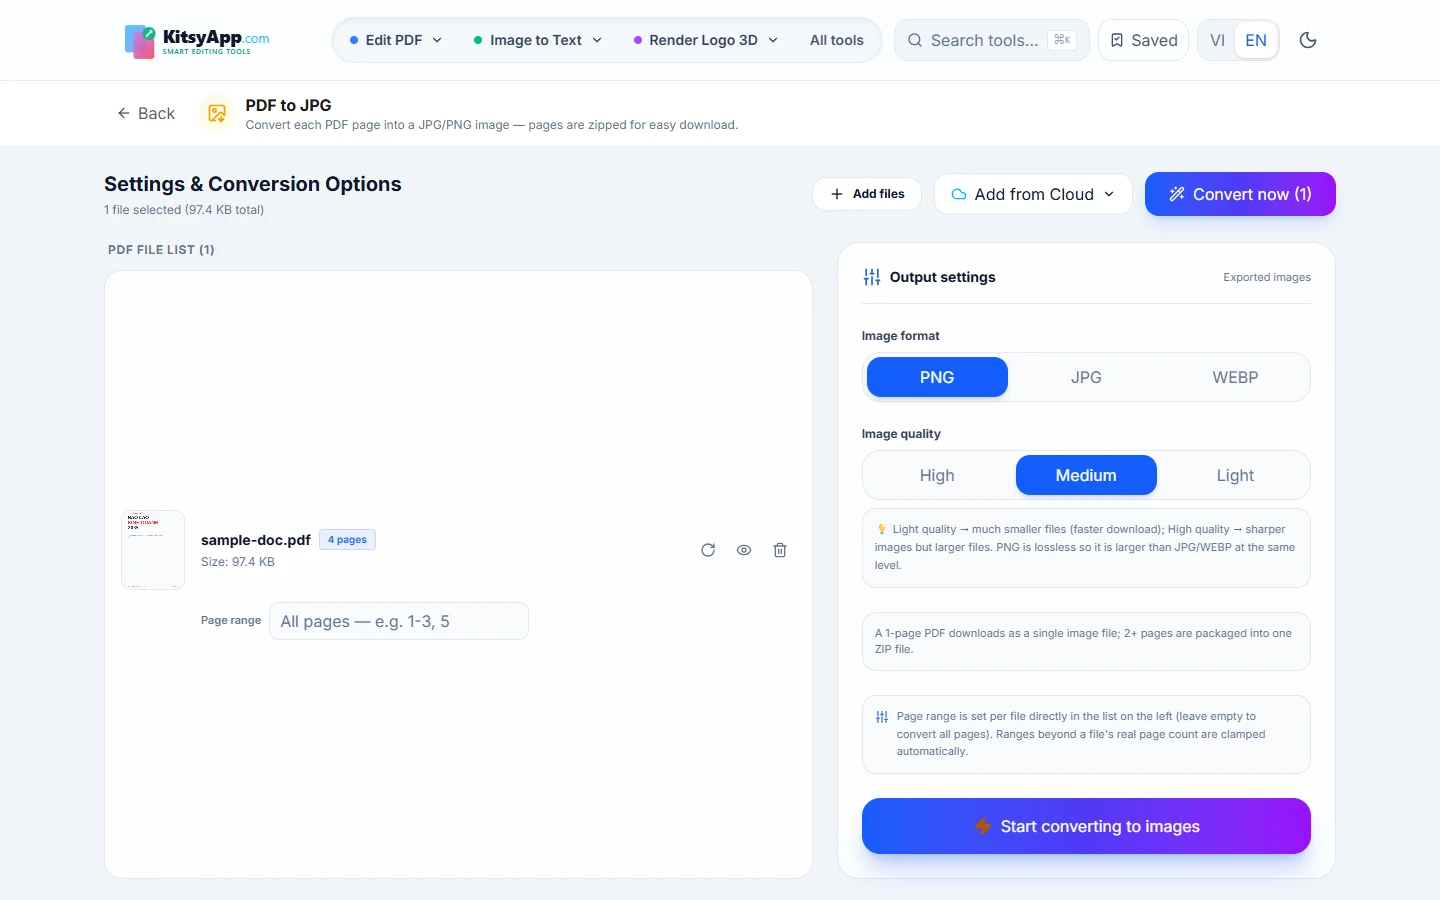The height and width of the screenshot is (900, 1440).
Task: Open All tools
Action: (837, 40)
